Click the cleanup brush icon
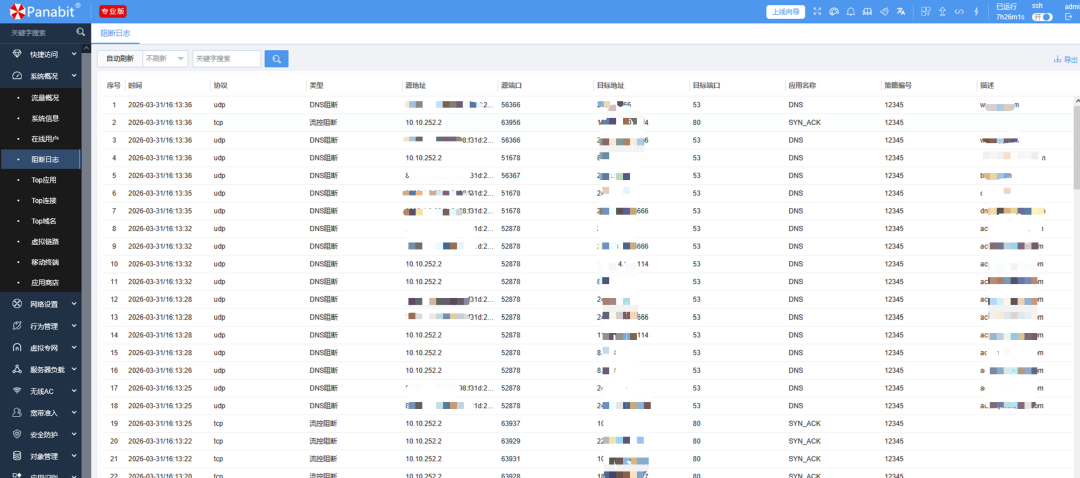This screenshot has height=478, width=1080. coord(884,12)
